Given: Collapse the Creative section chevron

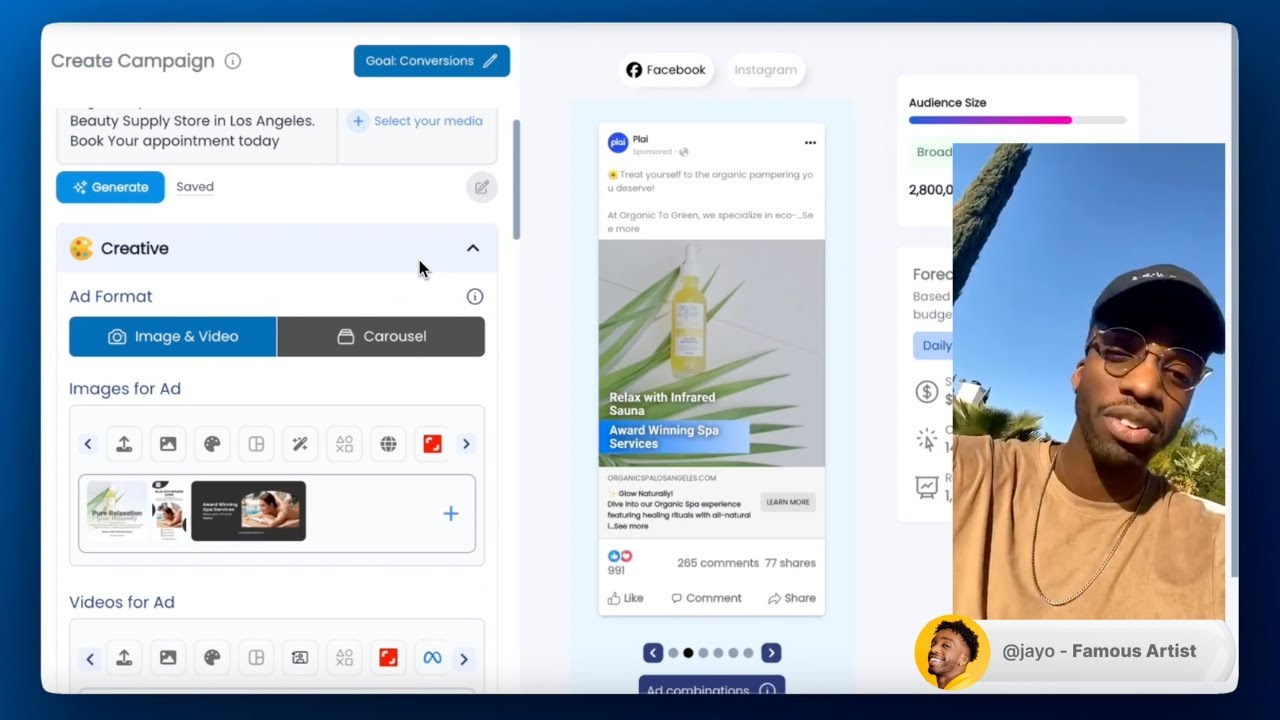Looking at the screenshot, I should (473, 248).
